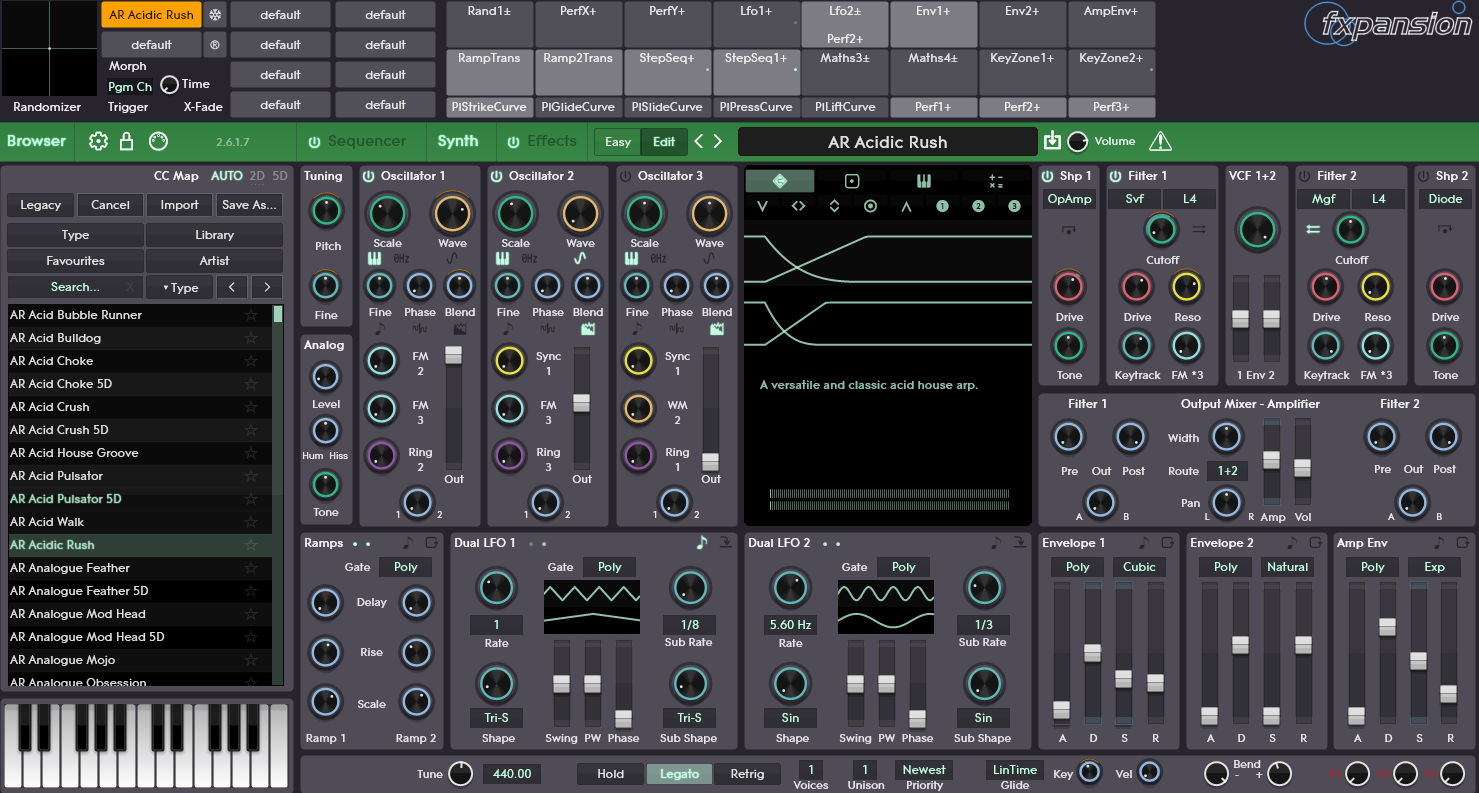The width and height of the screenshot is (1479, 793).
Task: Click the Hold button
Action: 610,774
